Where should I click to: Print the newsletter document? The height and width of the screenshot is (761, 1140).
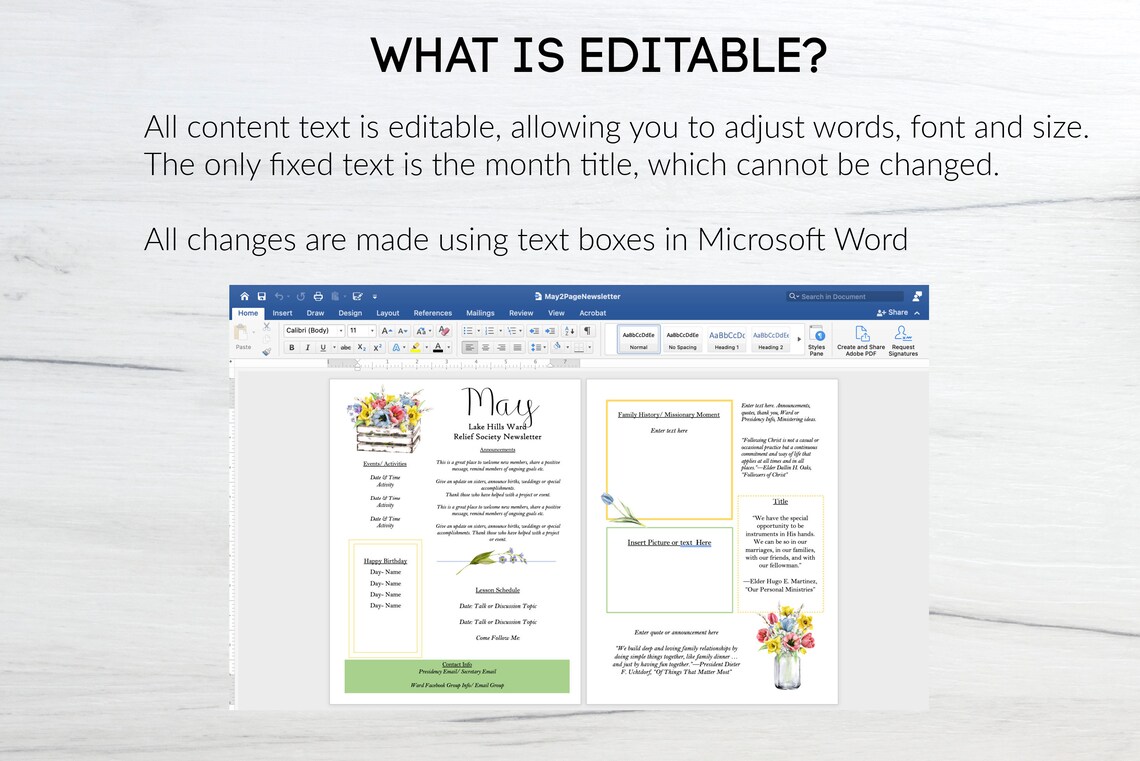click(x=317, y=295)
